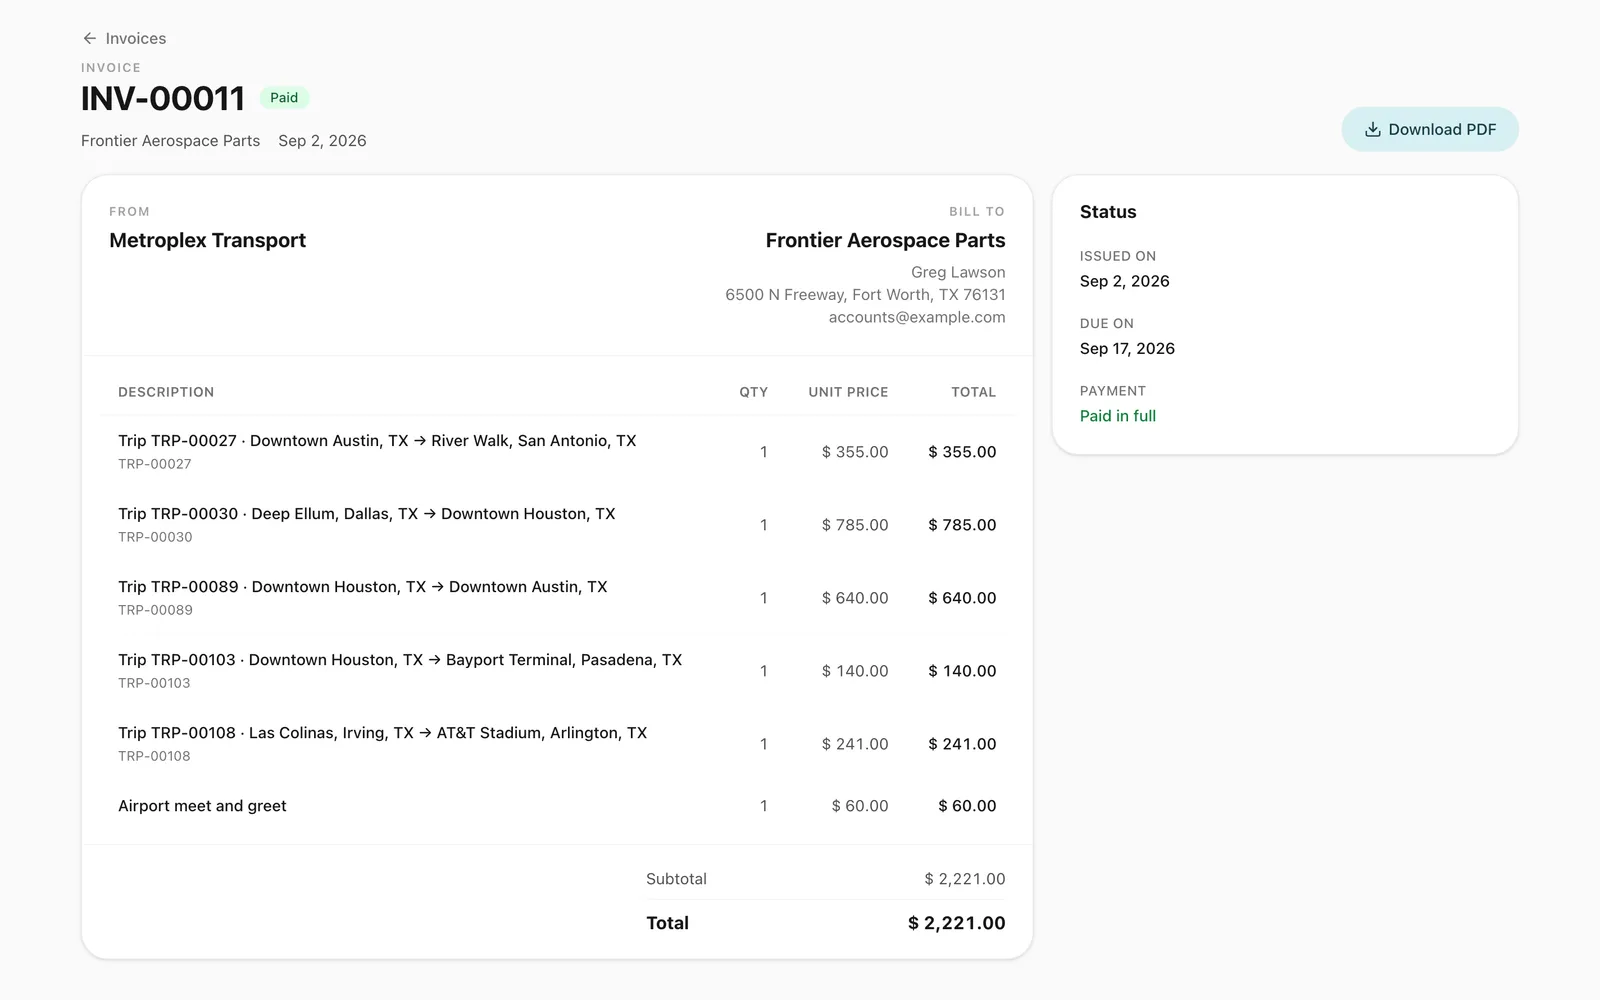Viewport: 1600px width, 1000px height.
Task: Click the ISSUED ON label
Action: coord(1118,256)
